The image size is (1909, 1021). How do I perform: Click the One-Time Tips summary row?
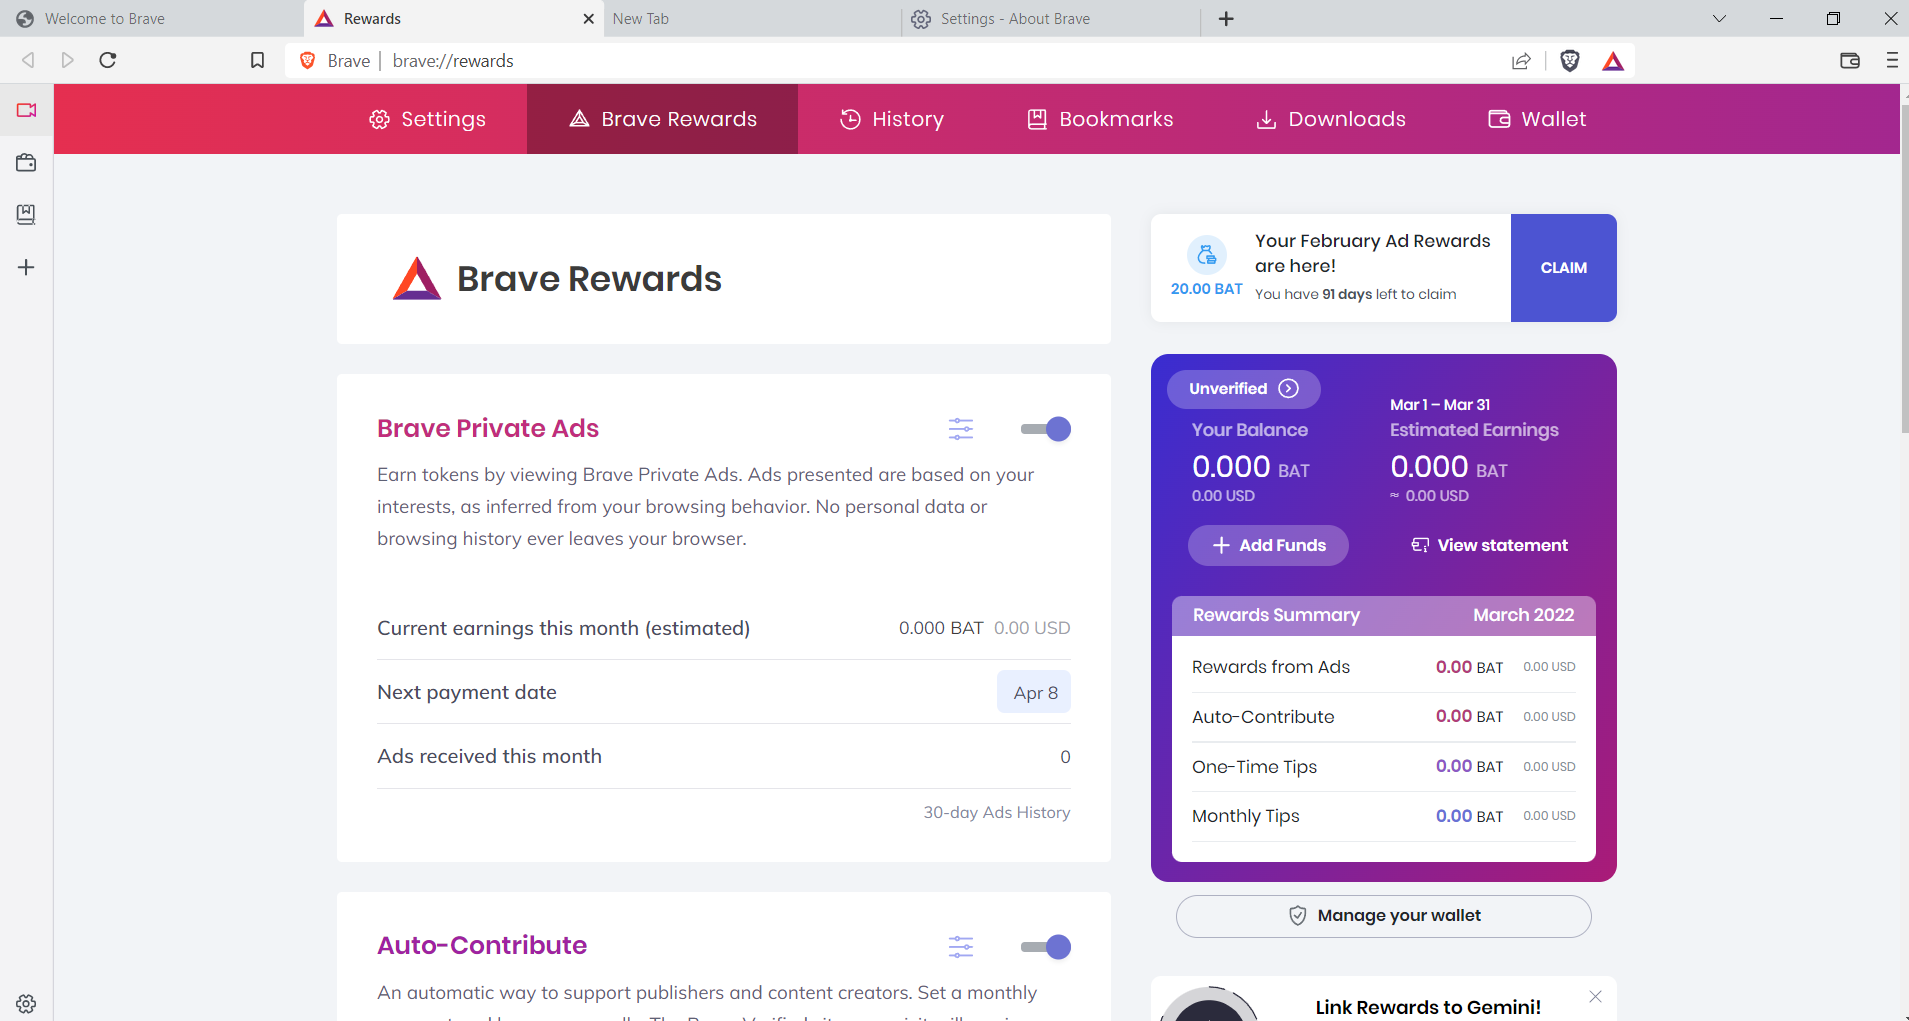click(x=1384, y=767)
